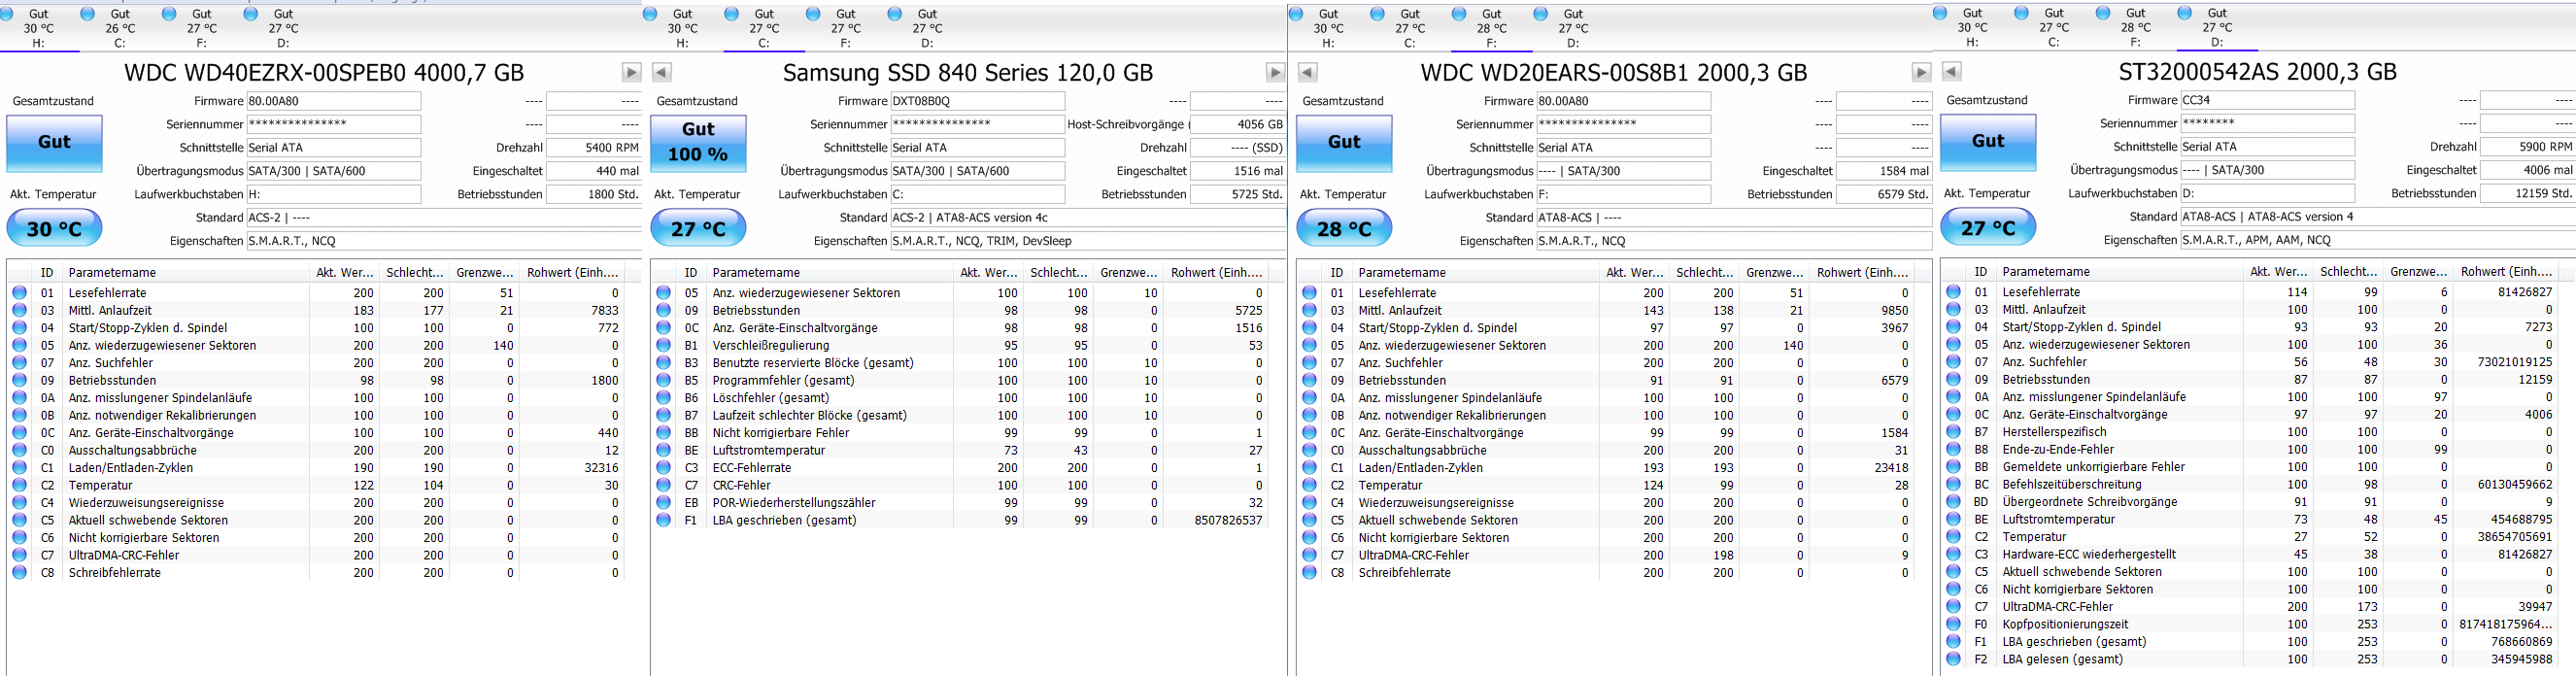The width and height of the screenshot is (2576, 676).
Task: Click previous-disk arrow in ST32000542AS window
Action: pyautogui.click(x=1951, y=71)
